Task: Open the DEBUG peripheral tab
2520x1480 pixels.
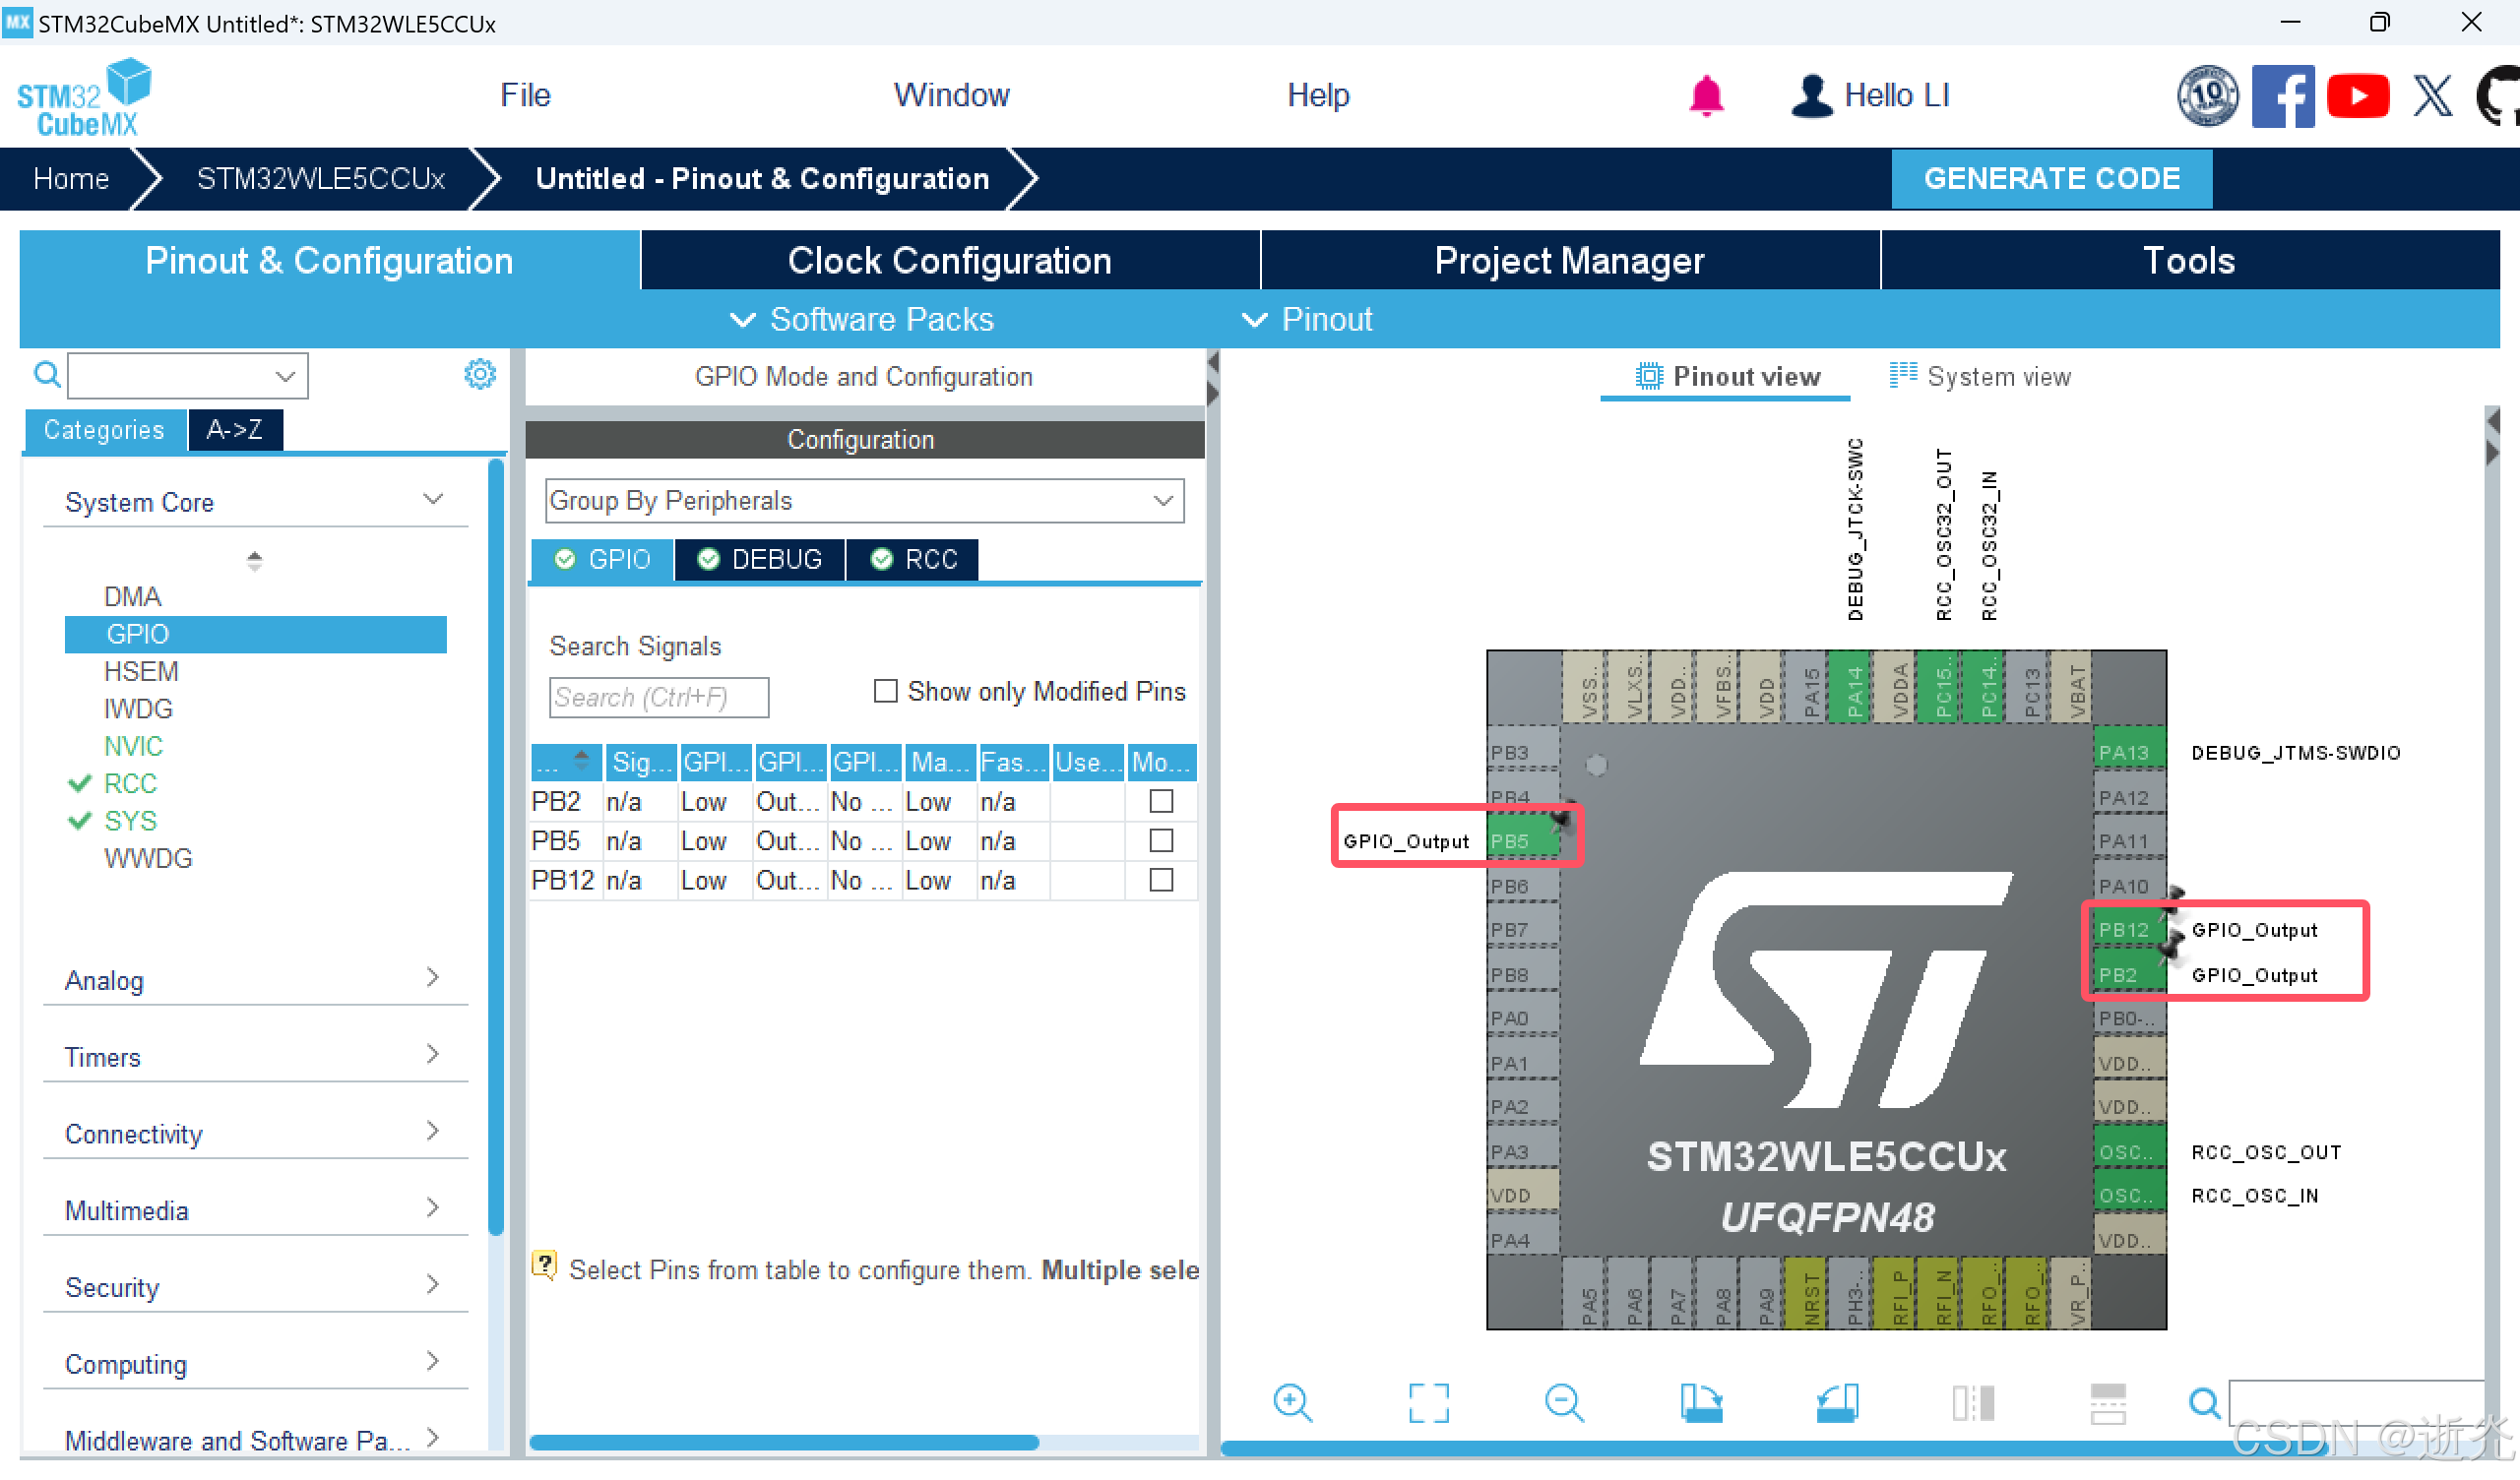Action: pyautogui.click(x=760, y=559)
